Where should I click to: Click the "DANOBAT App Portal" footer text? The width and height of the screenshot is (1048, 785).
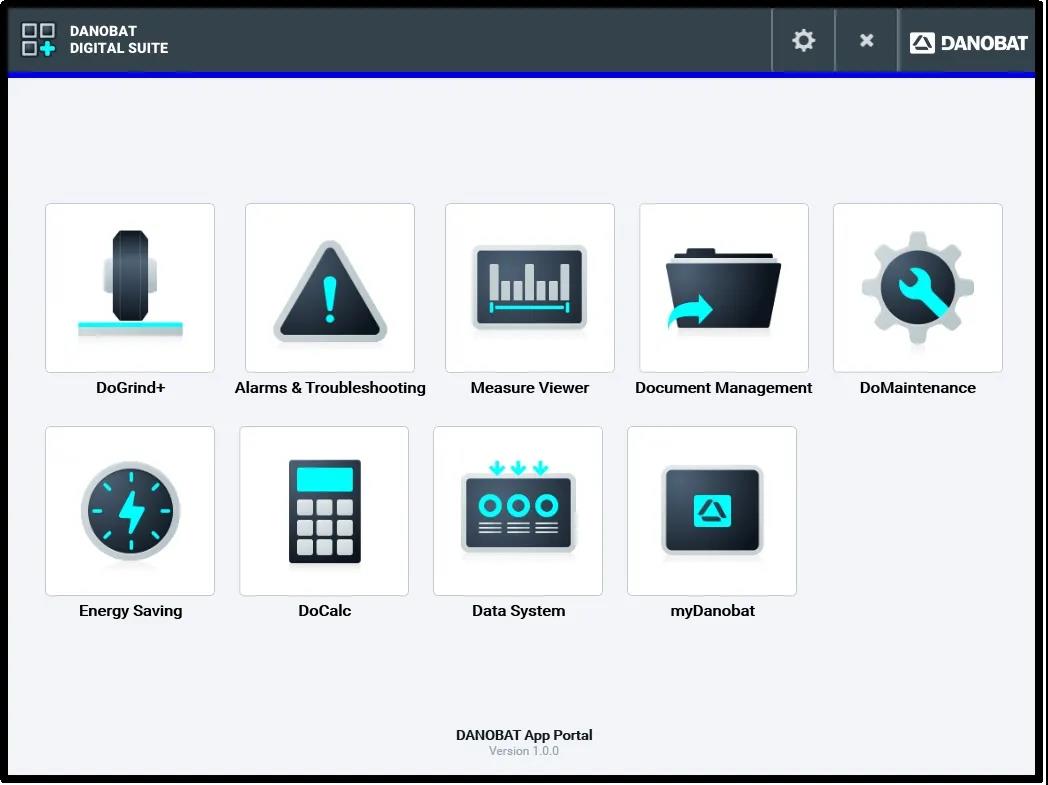tap(524, 735)
